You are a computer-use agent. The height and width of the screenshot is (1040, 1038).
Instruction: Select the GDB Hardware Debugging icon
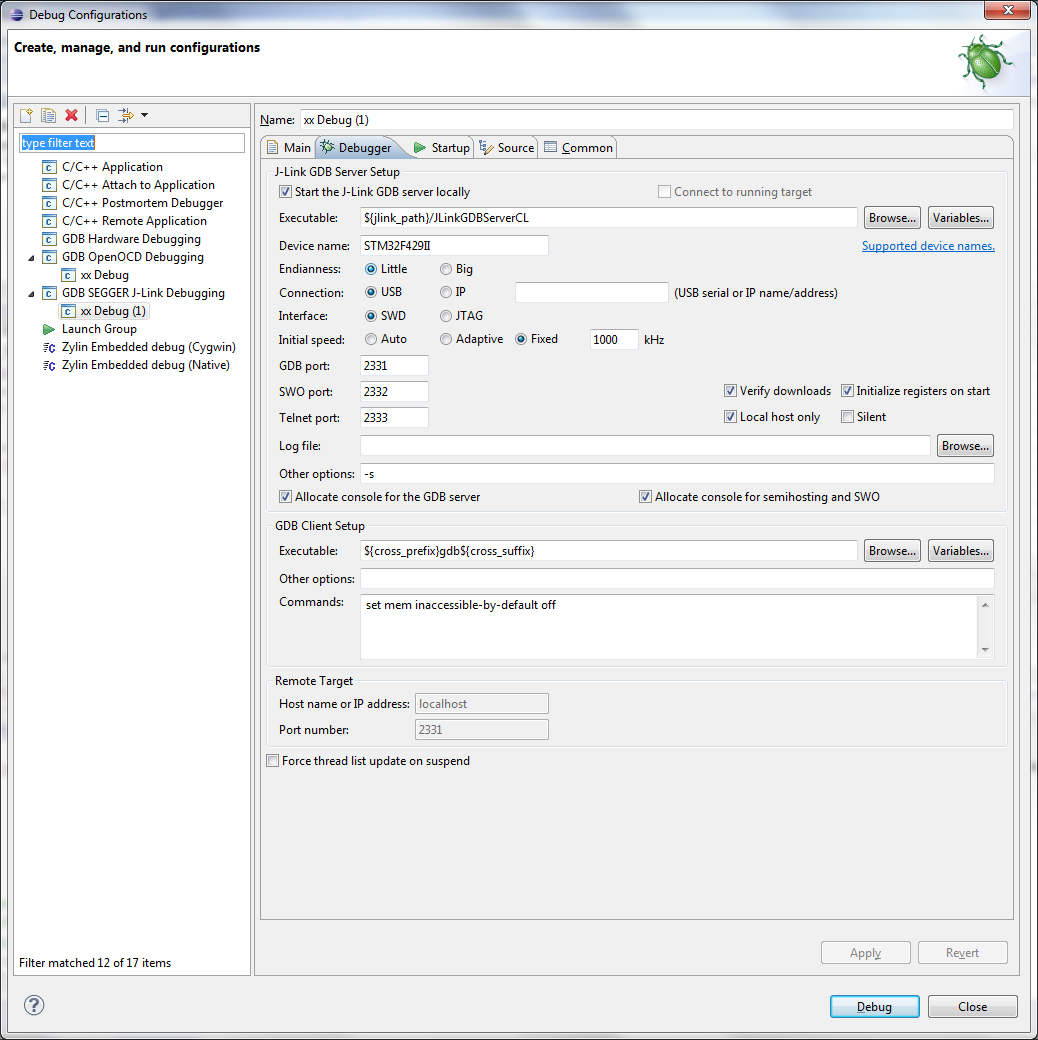pyautogui.click(x=49, y=239)
